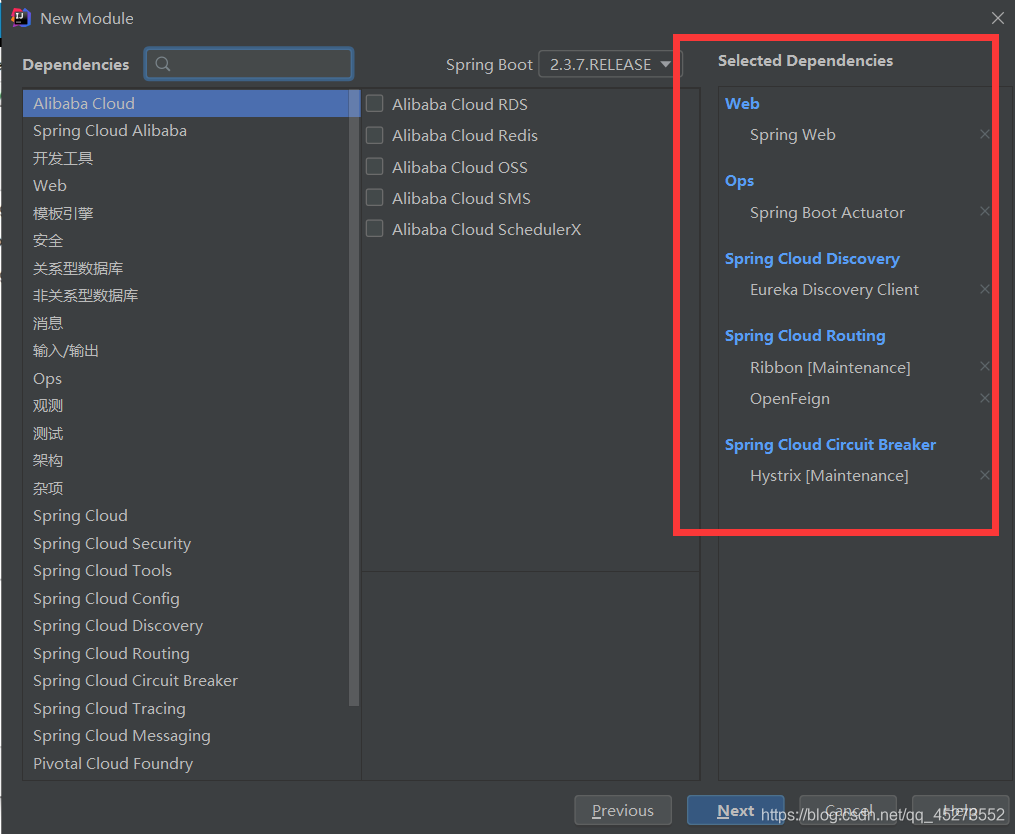The width and height of the screenshot is (1015, 834).
Task: Focus the dependencies search field
Action: 249,64
